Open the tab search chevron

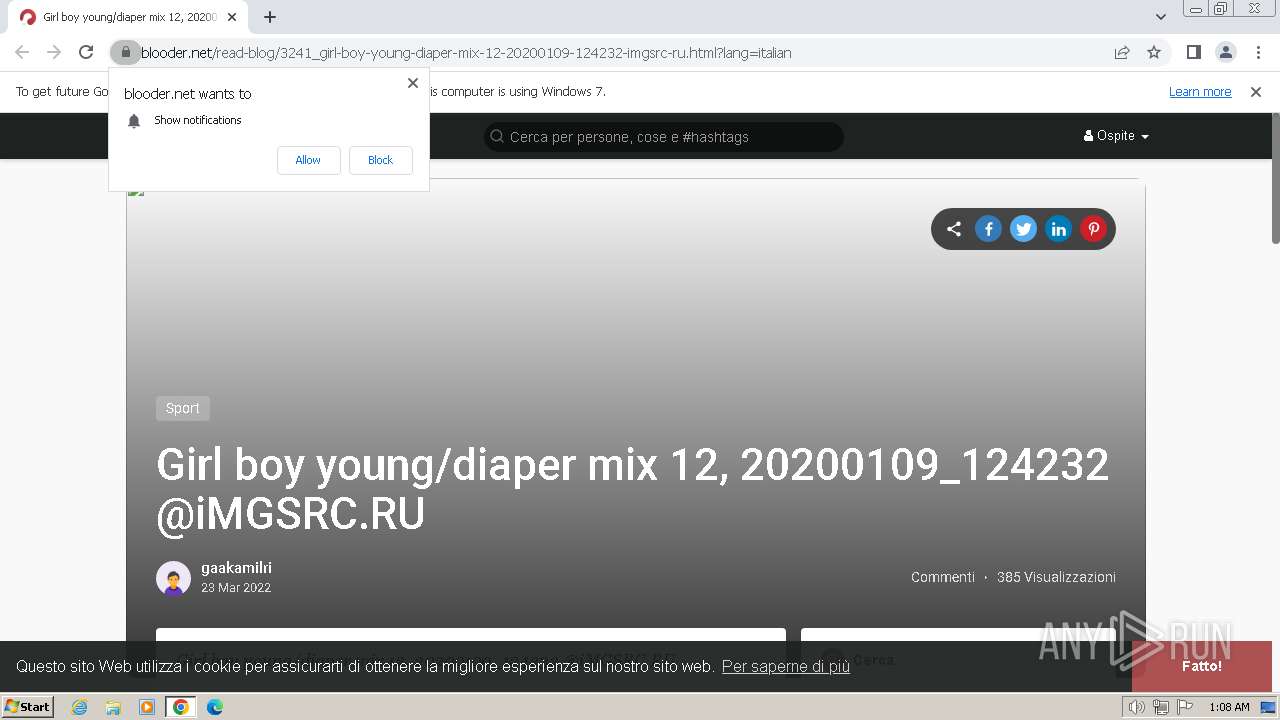point(1160,17)
